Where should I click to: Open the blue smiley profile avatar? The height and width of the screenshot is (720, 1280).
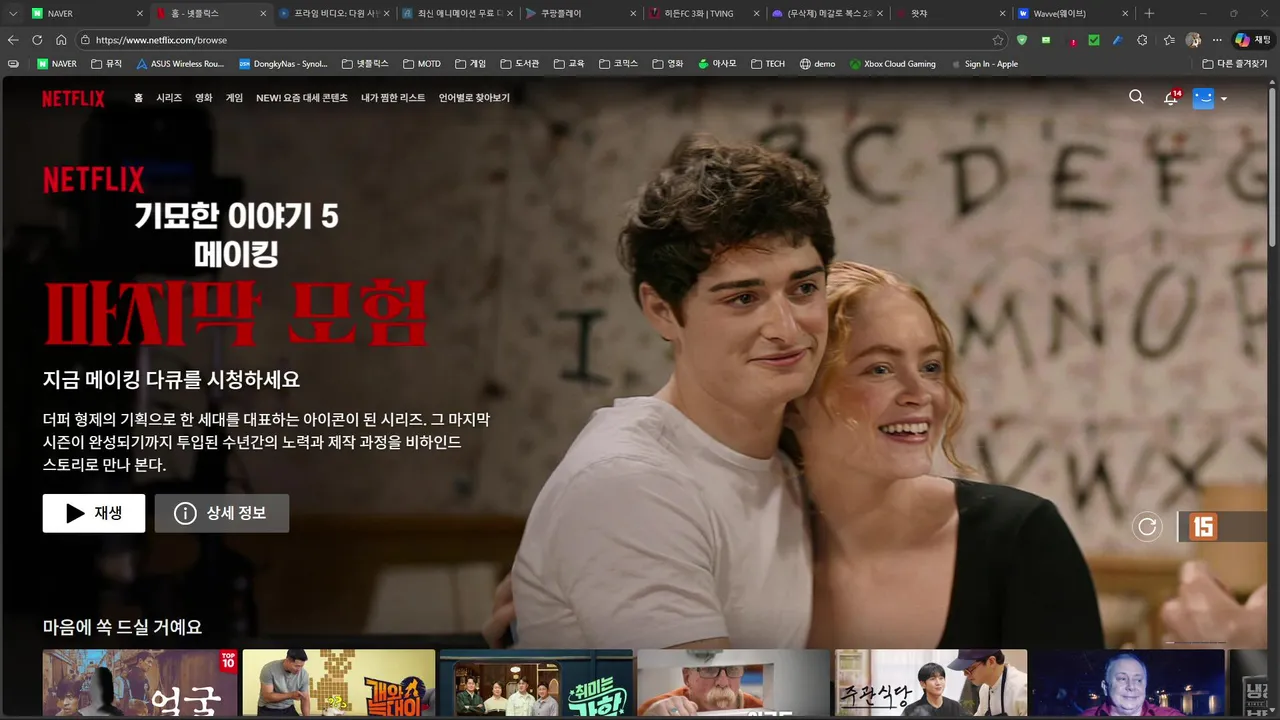click(1203, 98)
